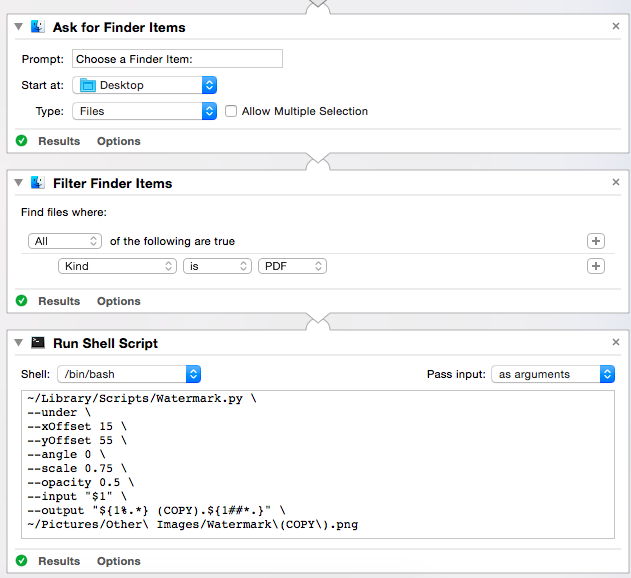This screenshot has width=631, height=578.
Task: Add a filter condition with the top plus button
Action: tap(596, 241)
